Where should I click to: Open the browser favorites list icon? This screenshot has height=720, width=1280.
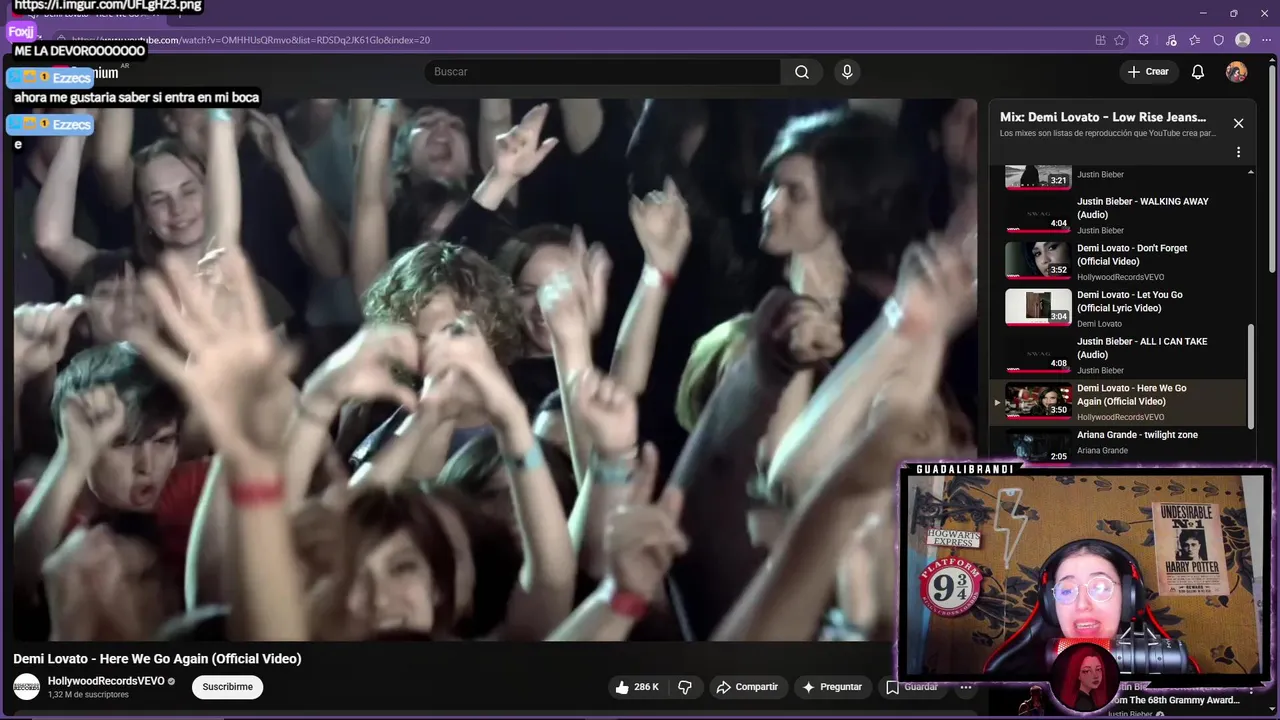coord(1194,40)
